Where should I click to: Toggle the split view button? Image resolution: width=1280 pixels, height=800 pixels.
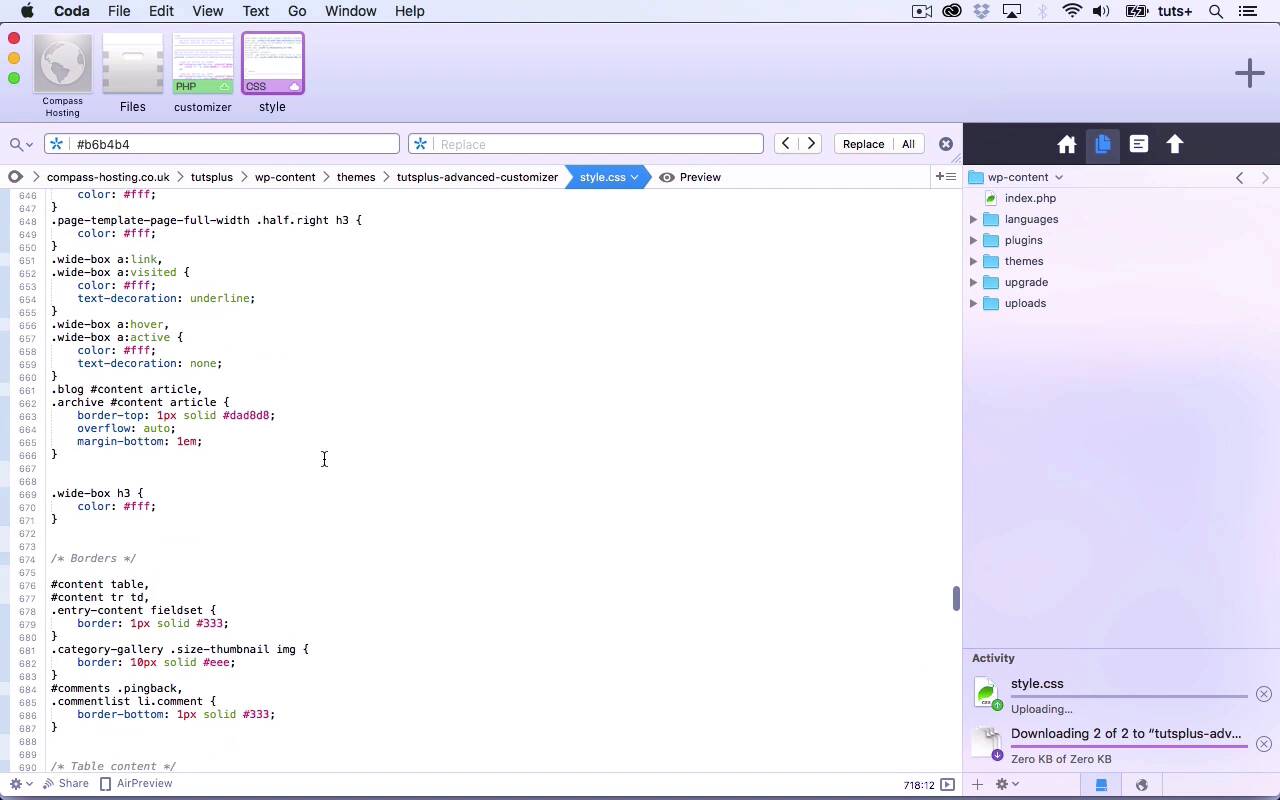944,177
